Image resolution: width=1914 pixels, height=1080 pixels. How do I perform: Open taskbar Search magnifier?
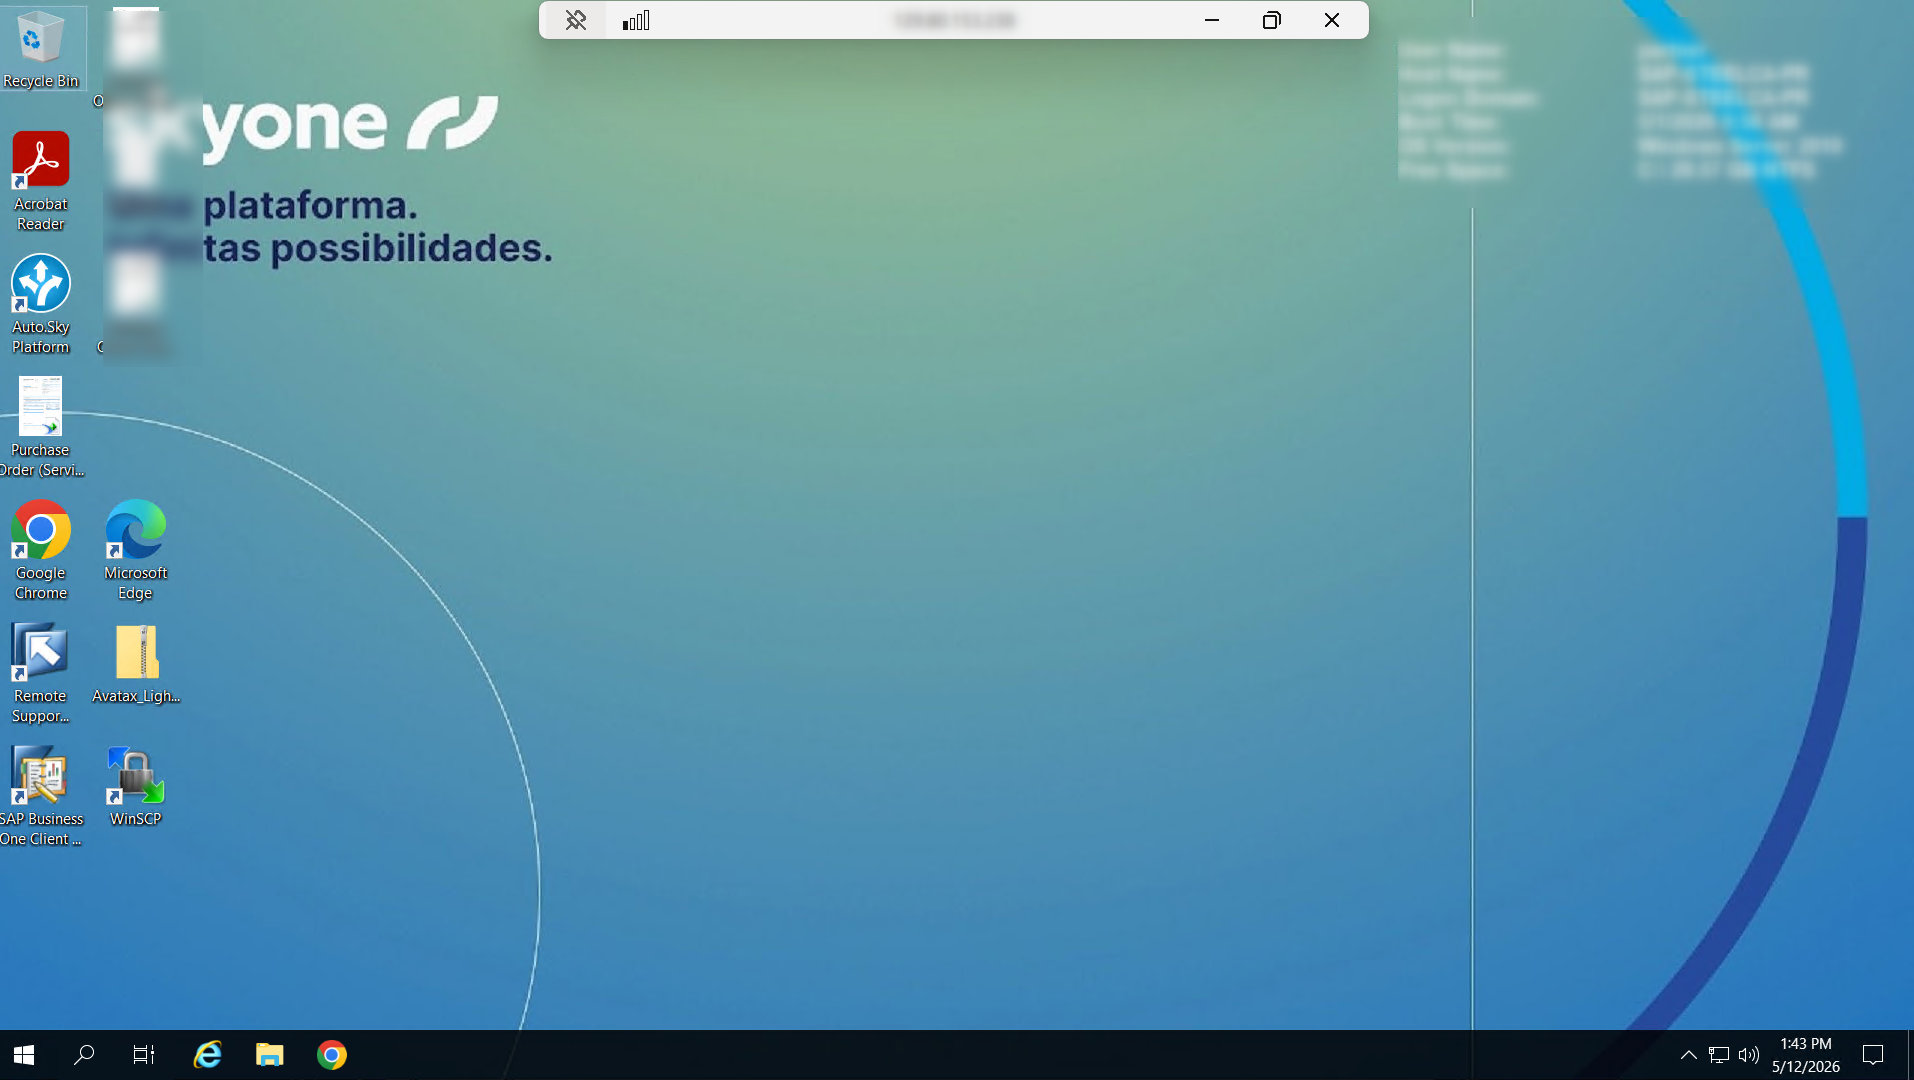tap(85, 1055)
